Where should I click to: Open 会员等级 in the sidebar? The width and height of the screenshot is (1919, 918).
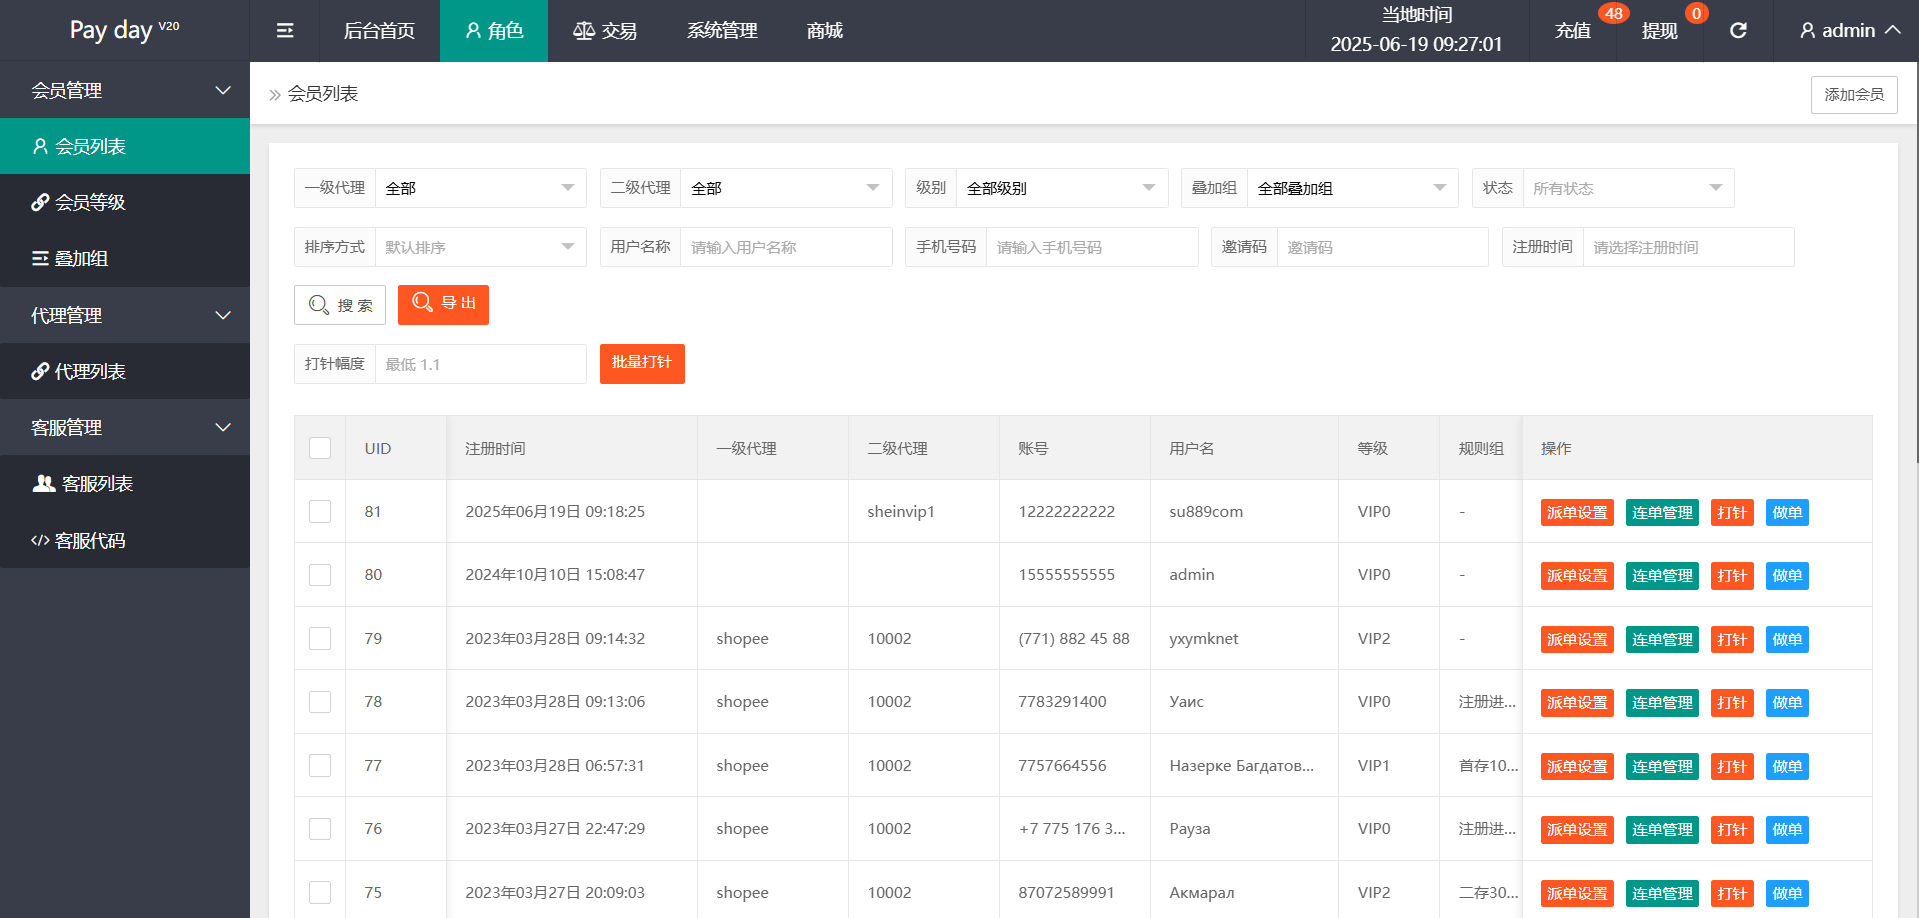coord(125,202)
